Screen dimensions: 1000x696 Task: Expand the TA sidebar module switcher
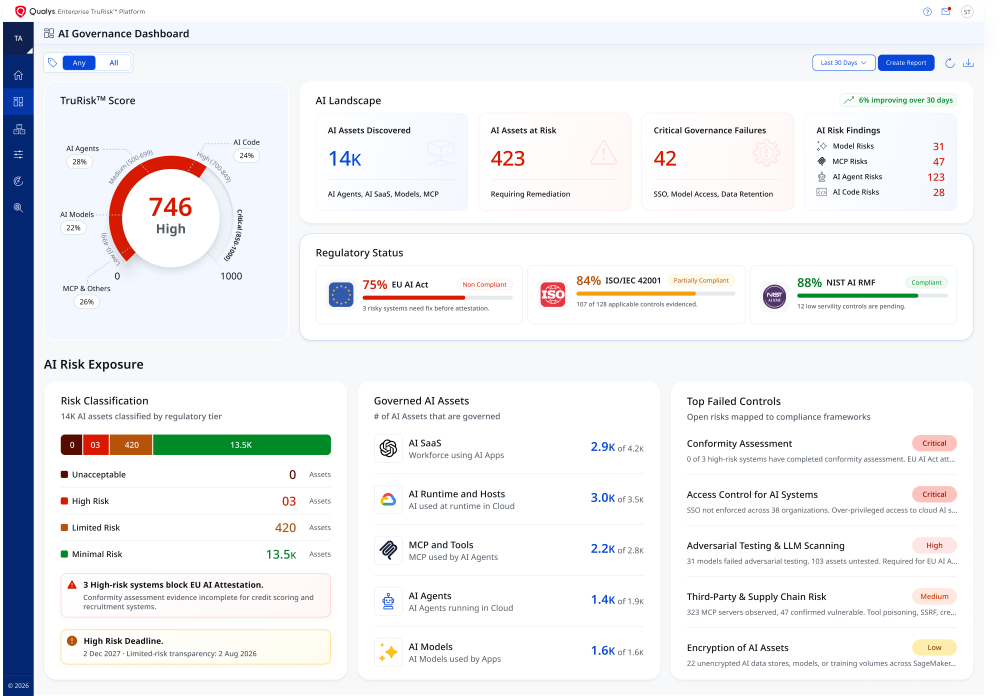[18, 39]
